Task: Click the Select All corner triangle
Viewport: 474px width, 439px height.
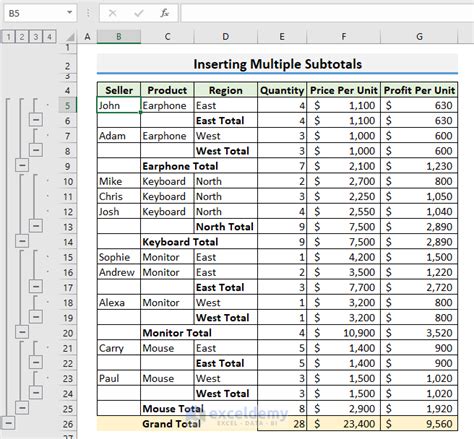Action: [x=70, y=37]
